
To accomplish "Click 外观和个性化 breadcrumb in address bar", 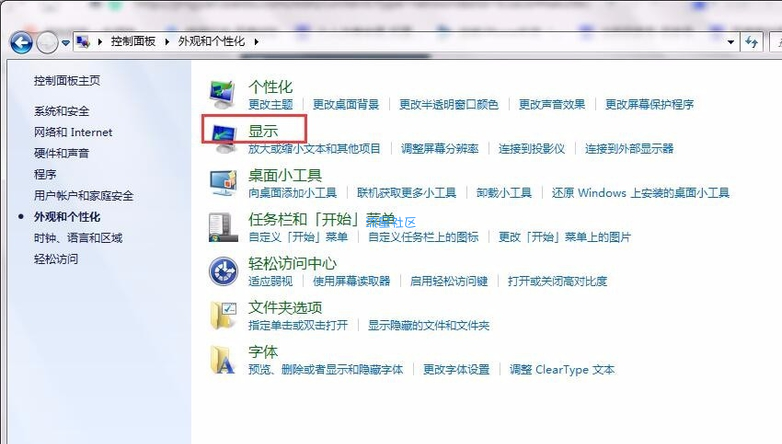I will [x=211, y=41].
